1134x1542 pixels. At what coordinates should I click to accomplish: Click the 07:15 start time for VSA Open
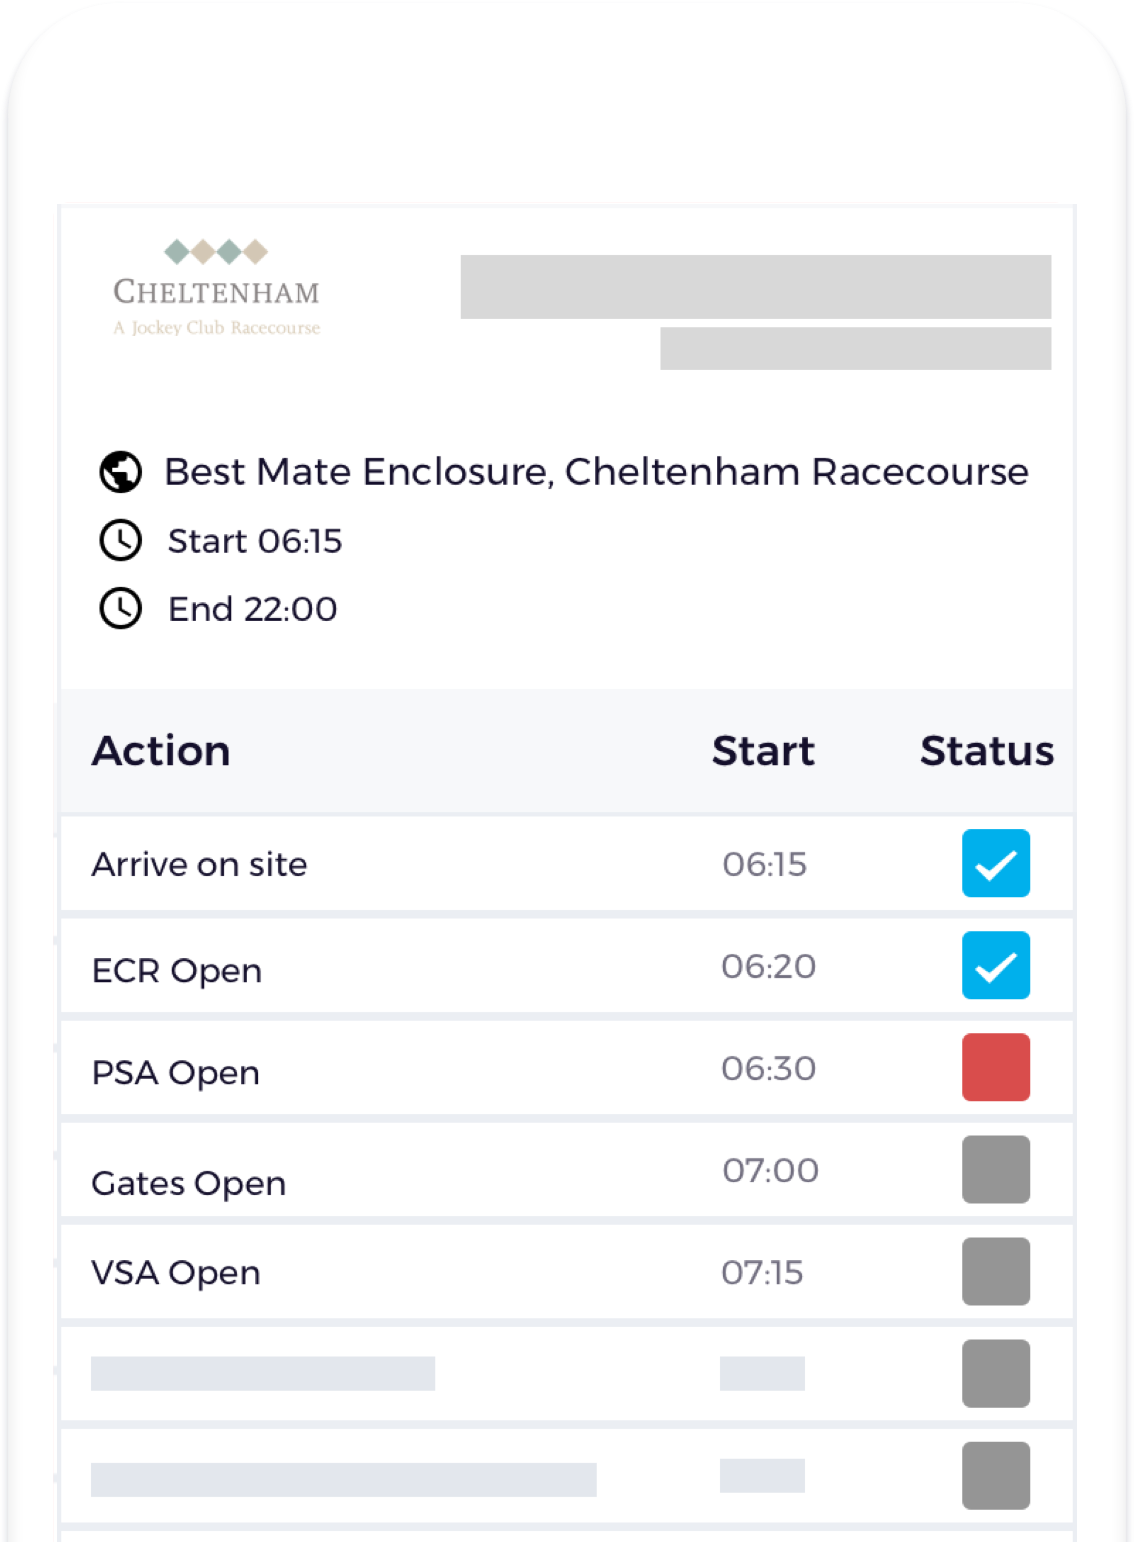(x=763, y=1272)
